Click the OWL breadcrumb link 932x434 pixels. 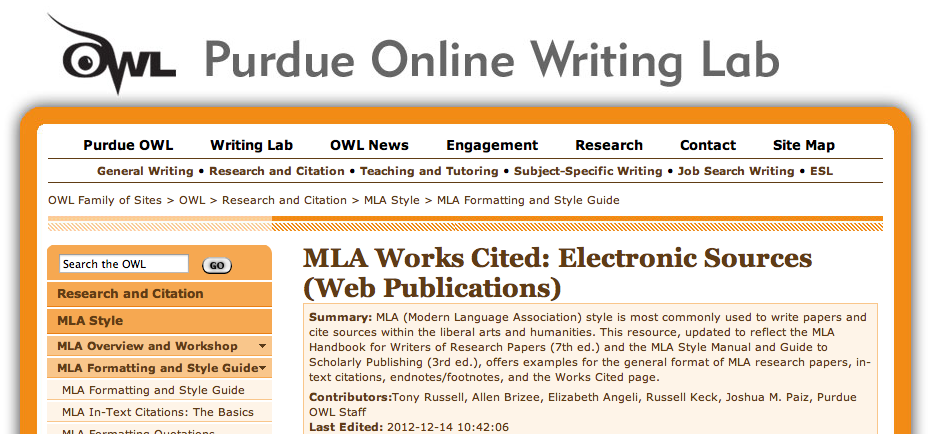pyautogui.click(x=192, y=200)
